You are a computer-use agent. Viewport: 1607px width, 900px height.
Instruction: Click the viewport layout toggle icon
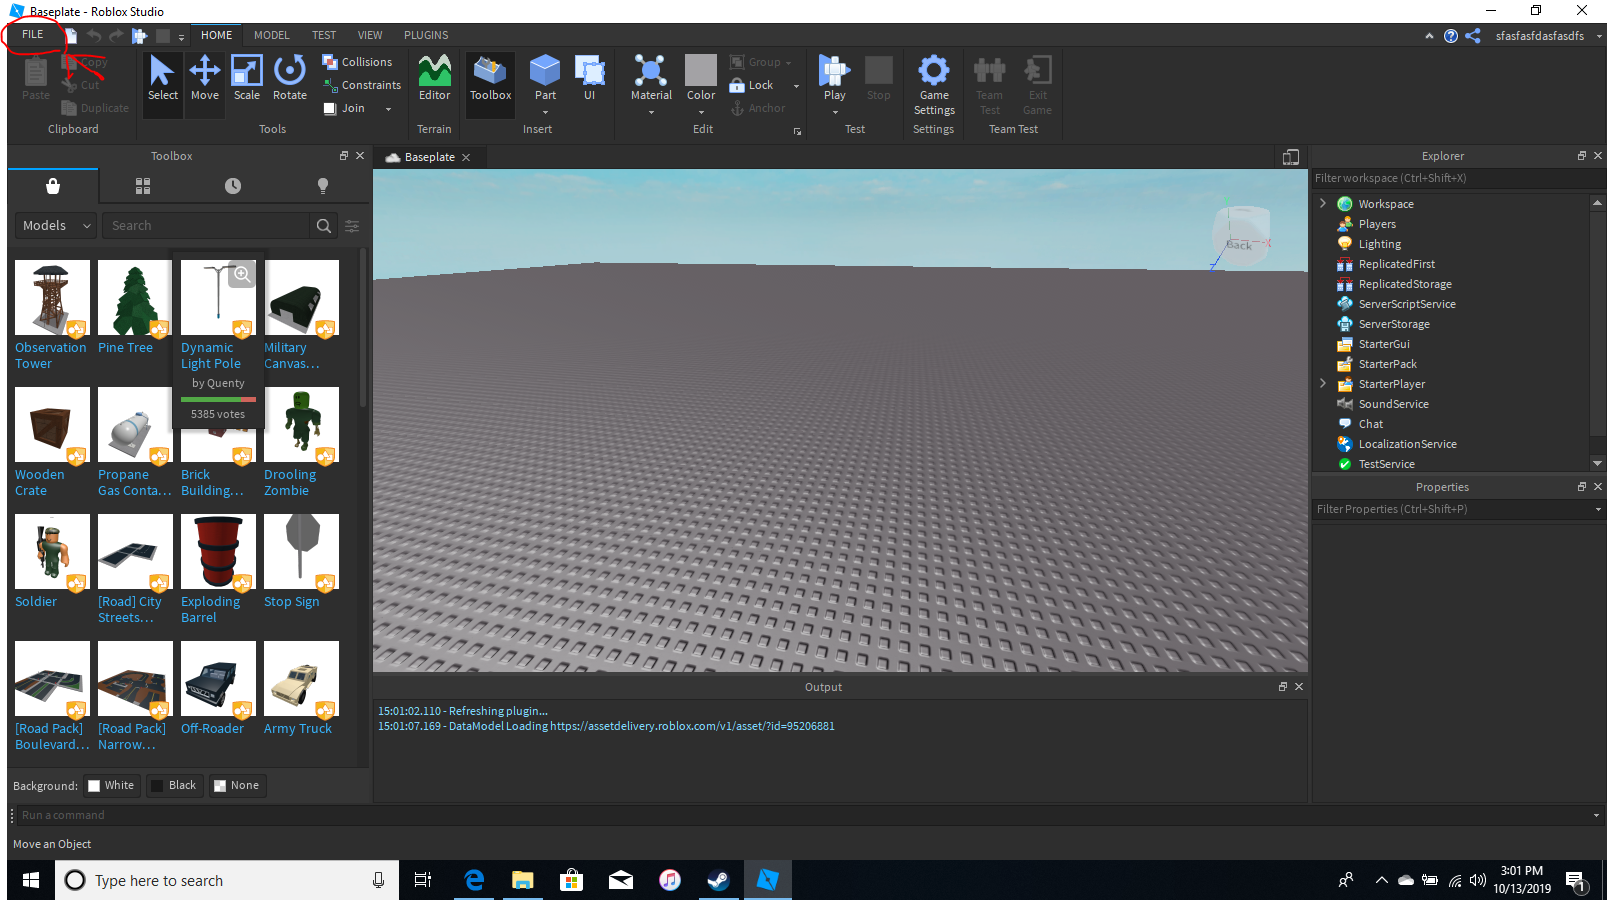1291,157
